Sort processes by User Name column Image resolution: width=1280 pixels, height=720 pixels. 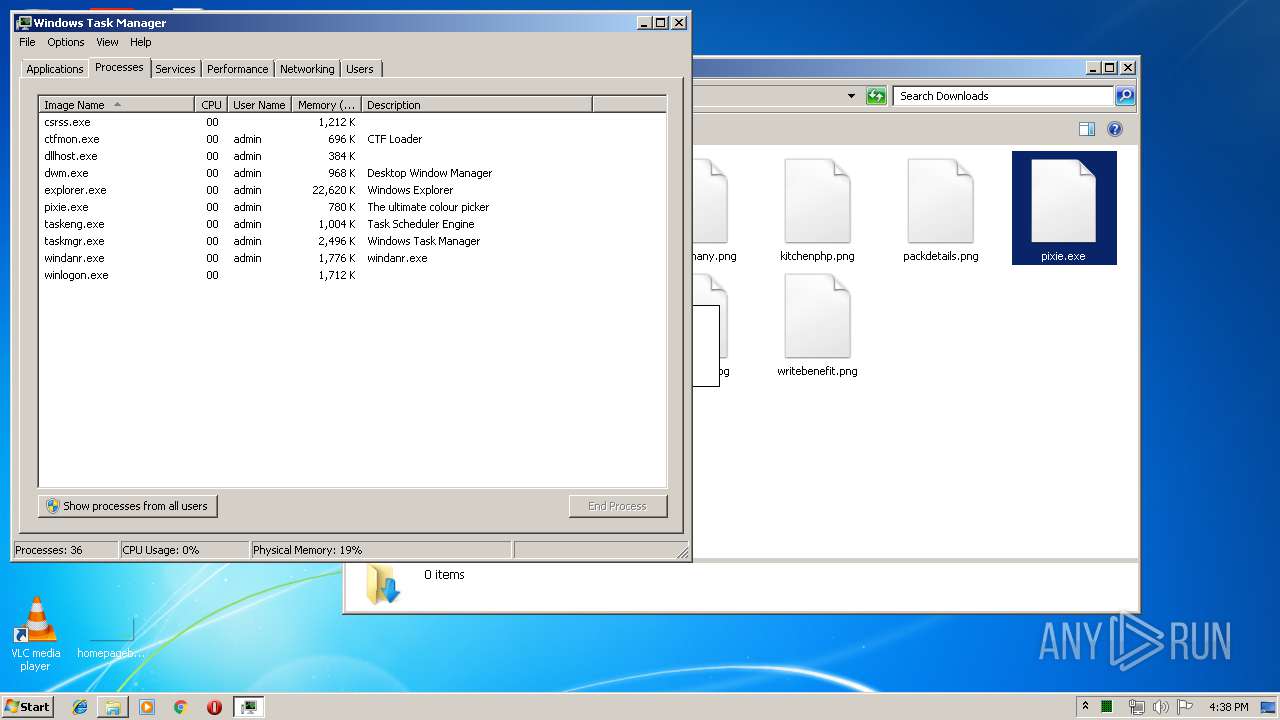click(259, 104)
